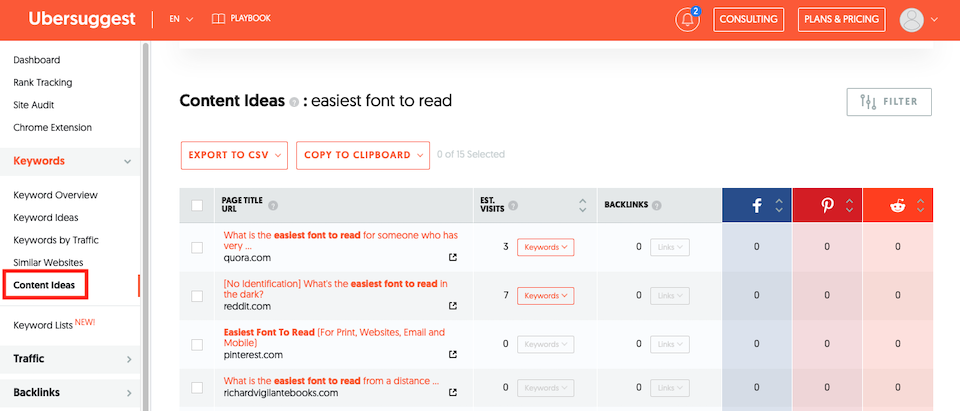
Task: Open external link for quora.com result
Action: pyautogui.click(x=453, y=257)
